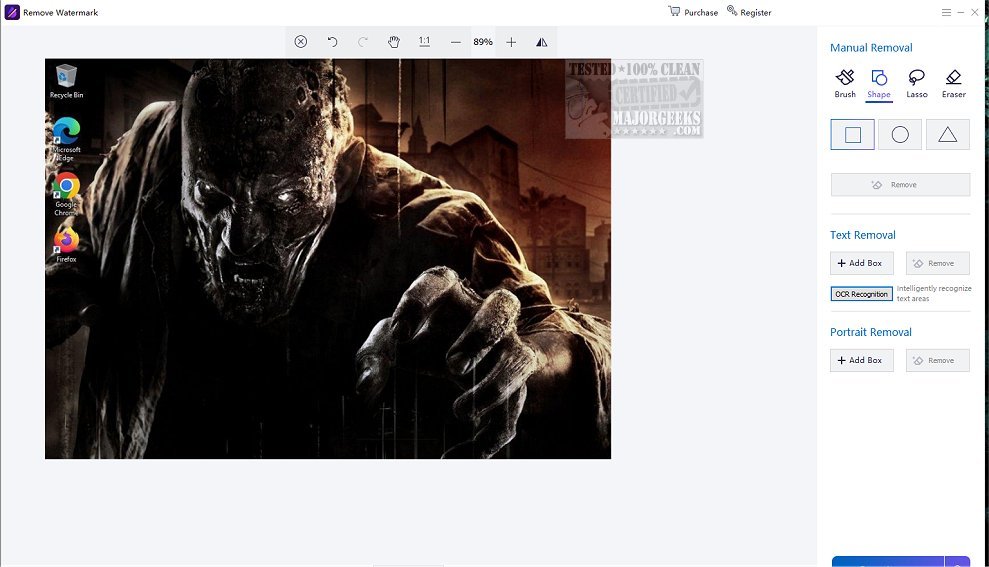Activate the hand pan tool
Viewport: 989px width, 567px height.
[394, 42]
